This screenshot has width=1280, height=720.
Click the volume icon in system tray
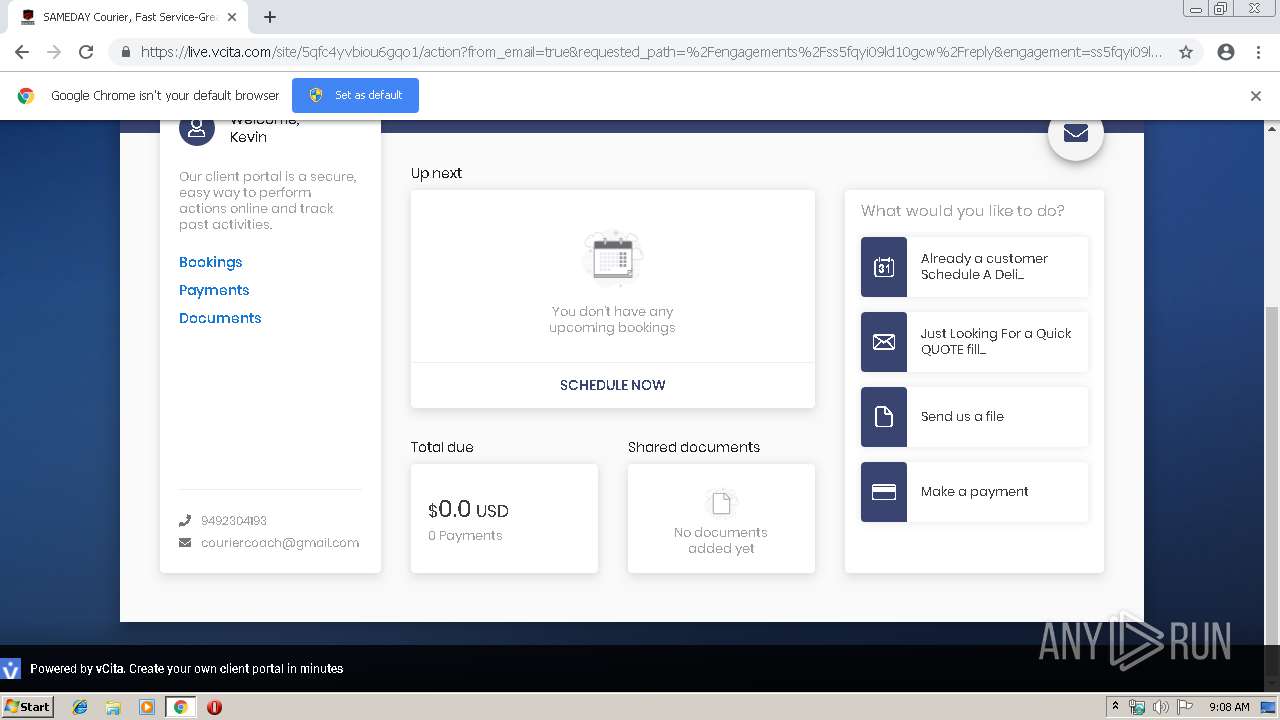point(1161,707)
